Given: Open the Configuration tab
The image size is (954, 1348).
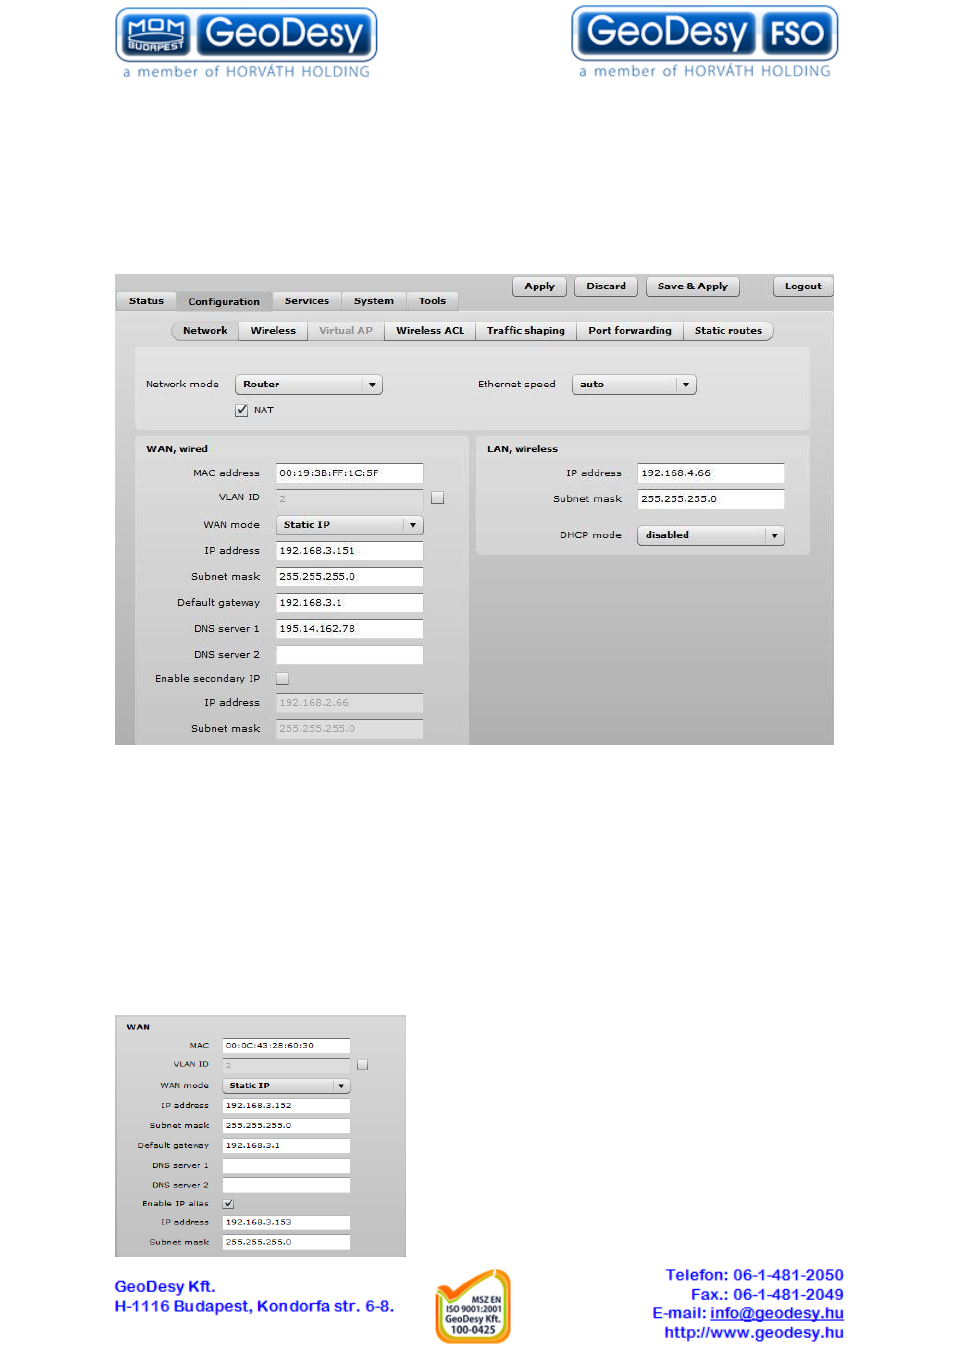Looking at the screenshot, I should (x=224, y=301).
